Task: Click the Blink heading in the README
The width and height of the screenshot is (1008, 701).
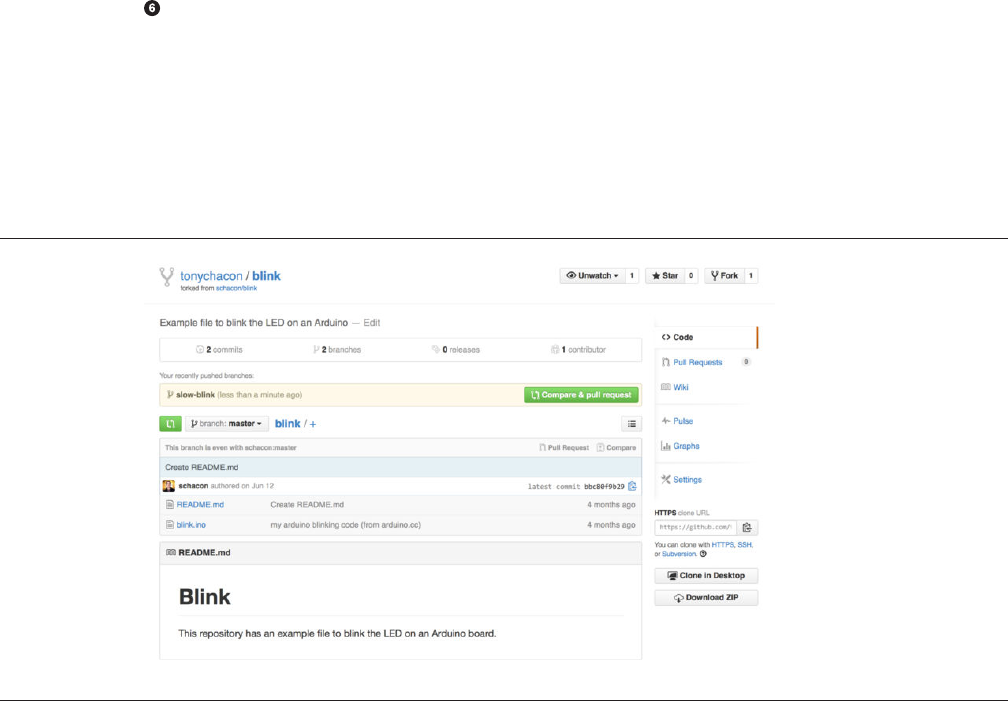Action: click(204, 597)
